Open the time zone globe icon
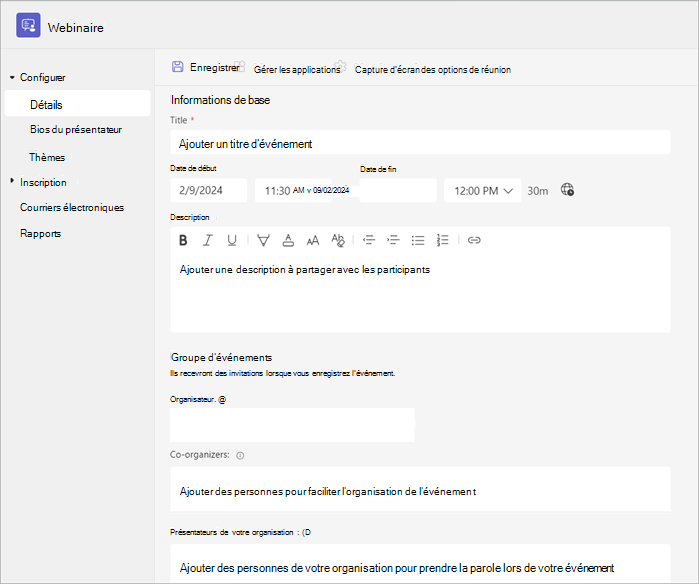 click(567, 189)
